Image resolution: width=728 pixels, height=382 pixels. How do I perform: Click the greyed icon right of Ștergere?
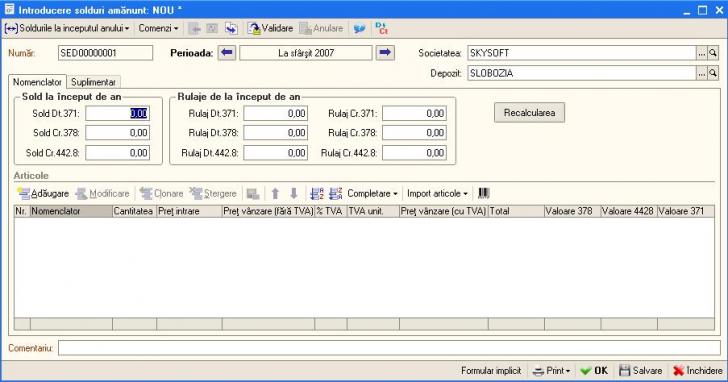click(x=253, y=194)
